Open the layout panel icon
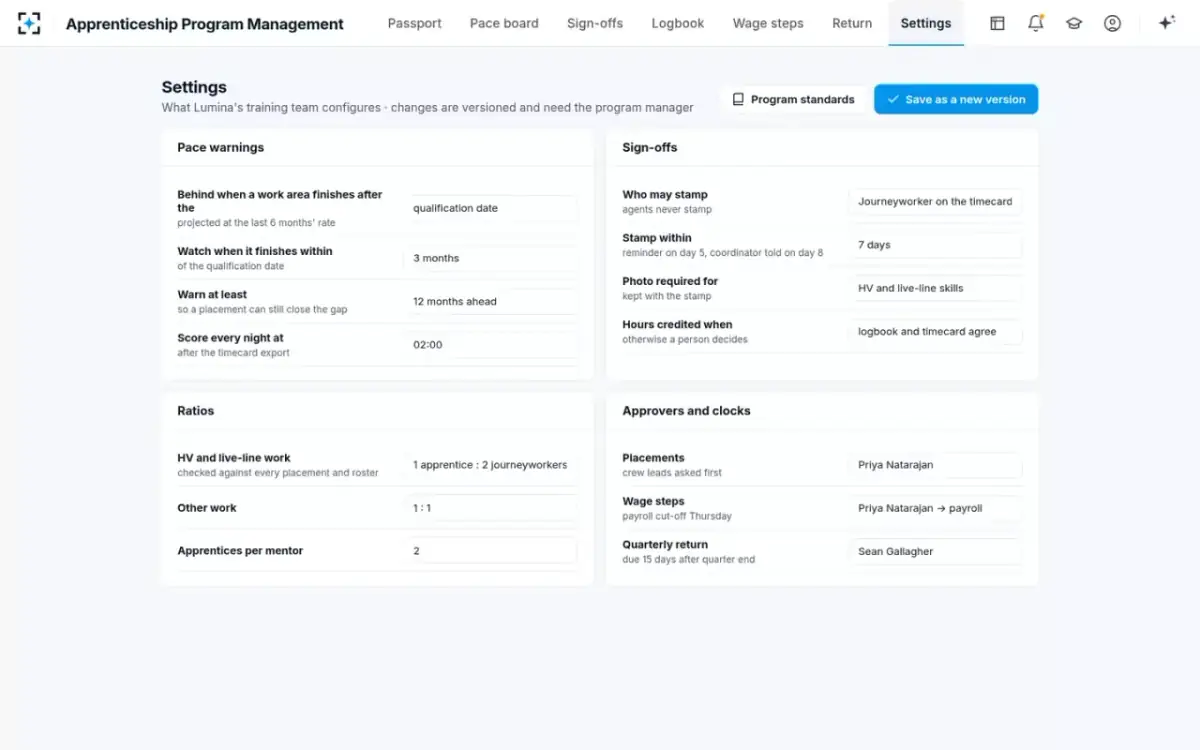The width and height of the screenshot is (1200, 750). point(997,23)
